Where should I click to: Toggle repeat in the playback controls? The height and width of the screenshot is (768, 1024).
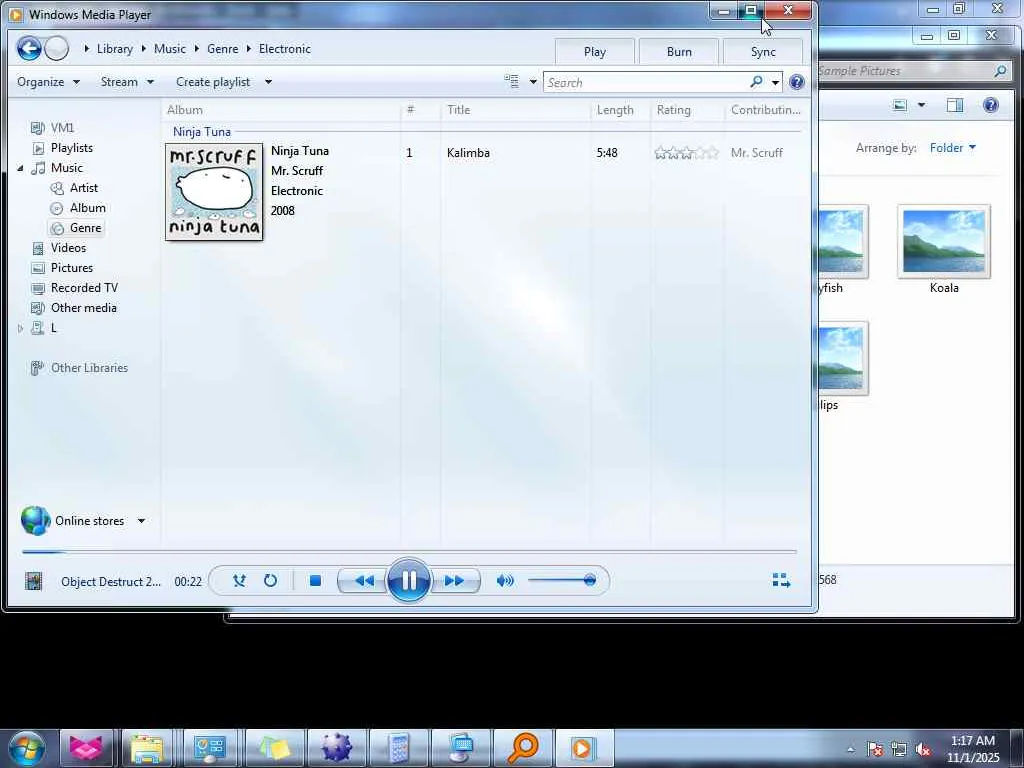(x=270, y=581)
